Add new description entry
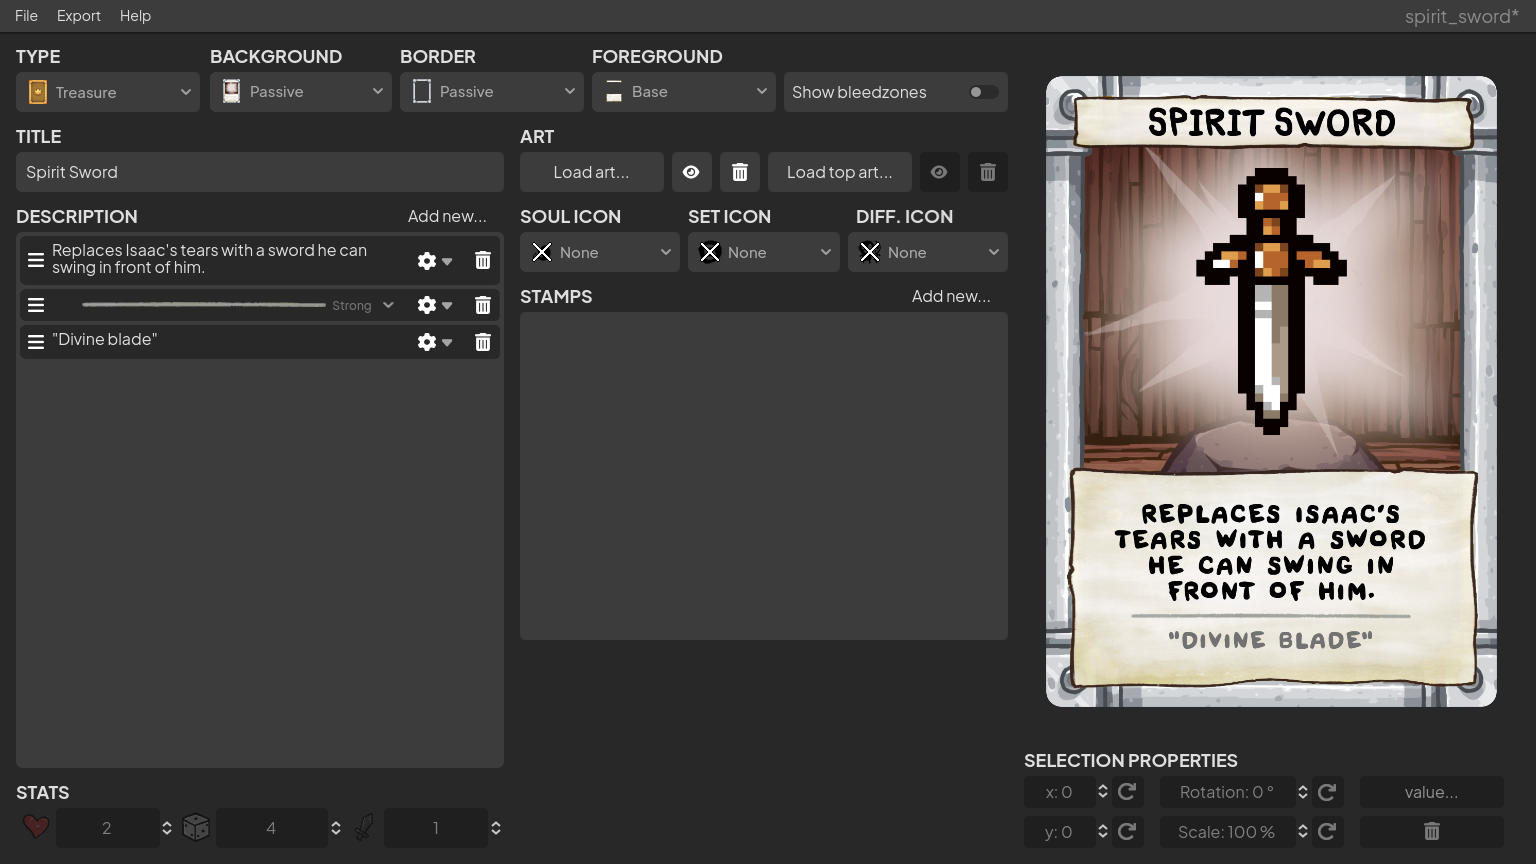The width and height of the screenshot is (1536, 864). pyautogui.click(x=447, y=217)
